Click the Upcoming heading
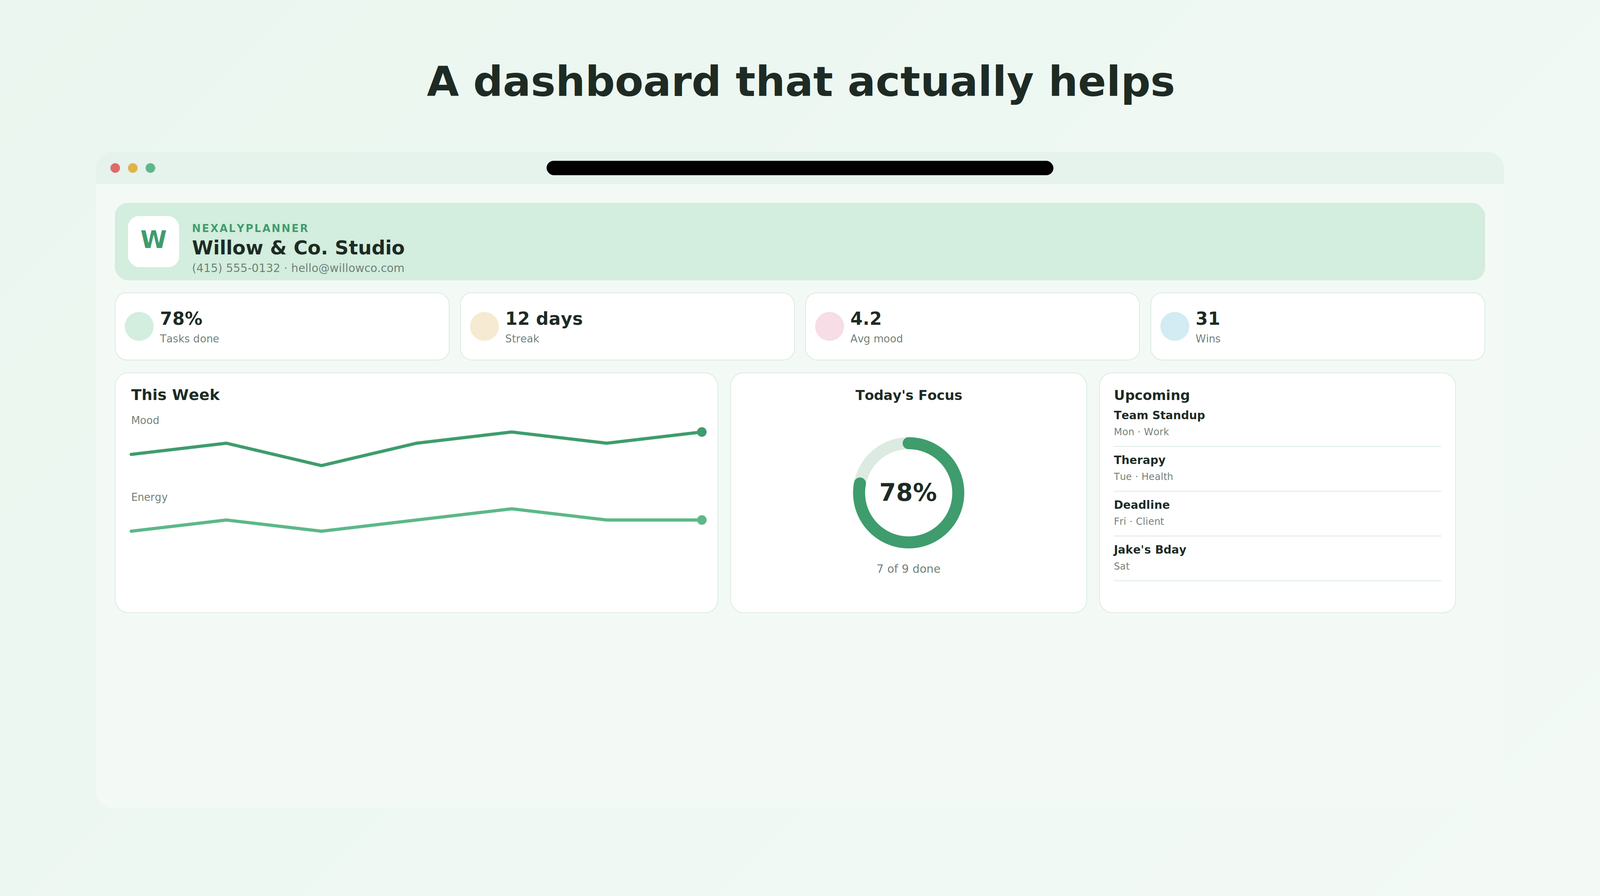 pos(1152,395)
